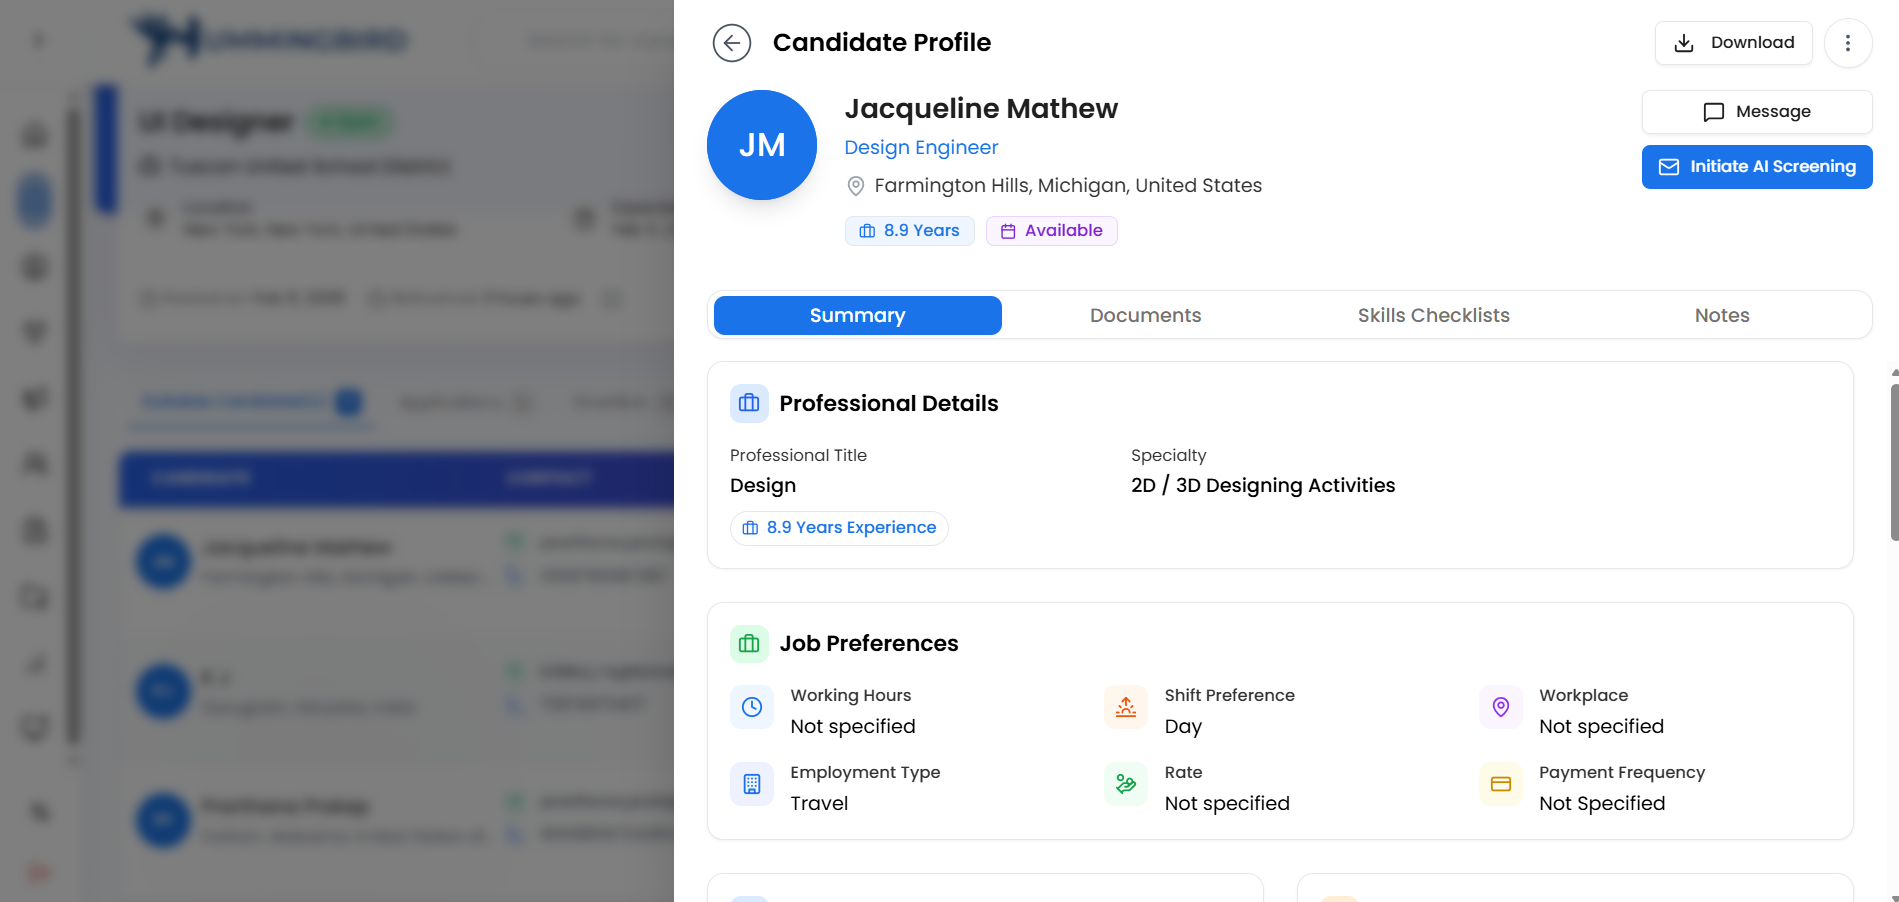The height and width of the screenshot is (902, 1899).
Task: Click the Job Preferences green icon
Action: (749, 644)
